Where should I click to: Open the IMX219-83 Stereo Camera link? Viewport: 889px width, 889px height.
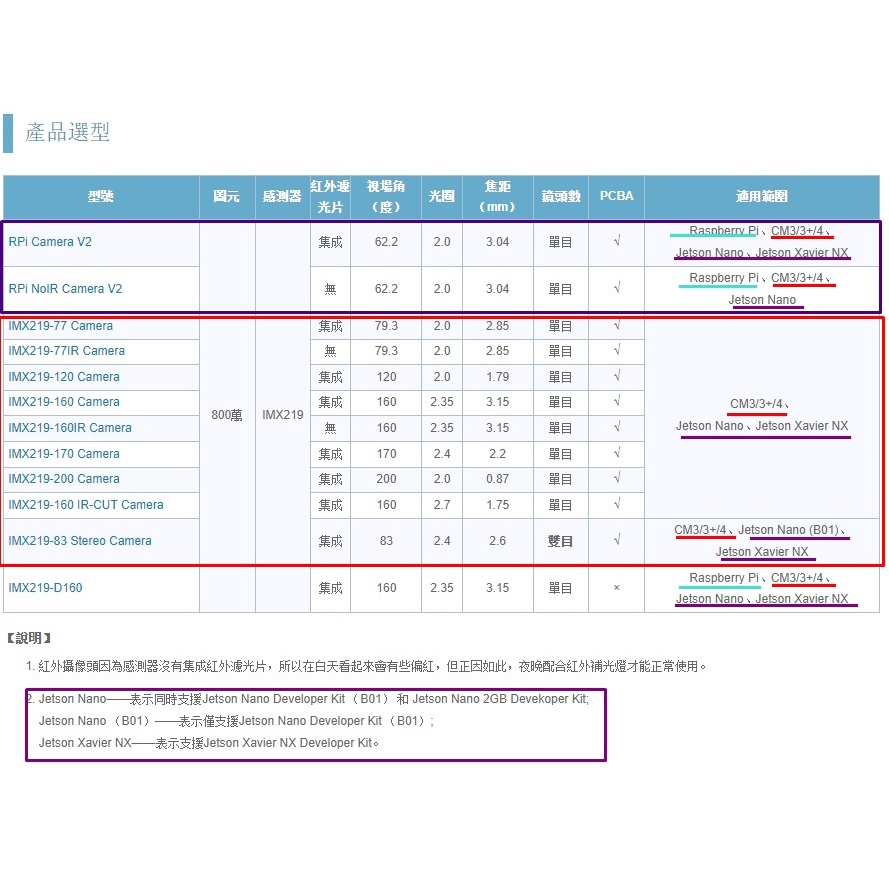(x=80, y=541)
